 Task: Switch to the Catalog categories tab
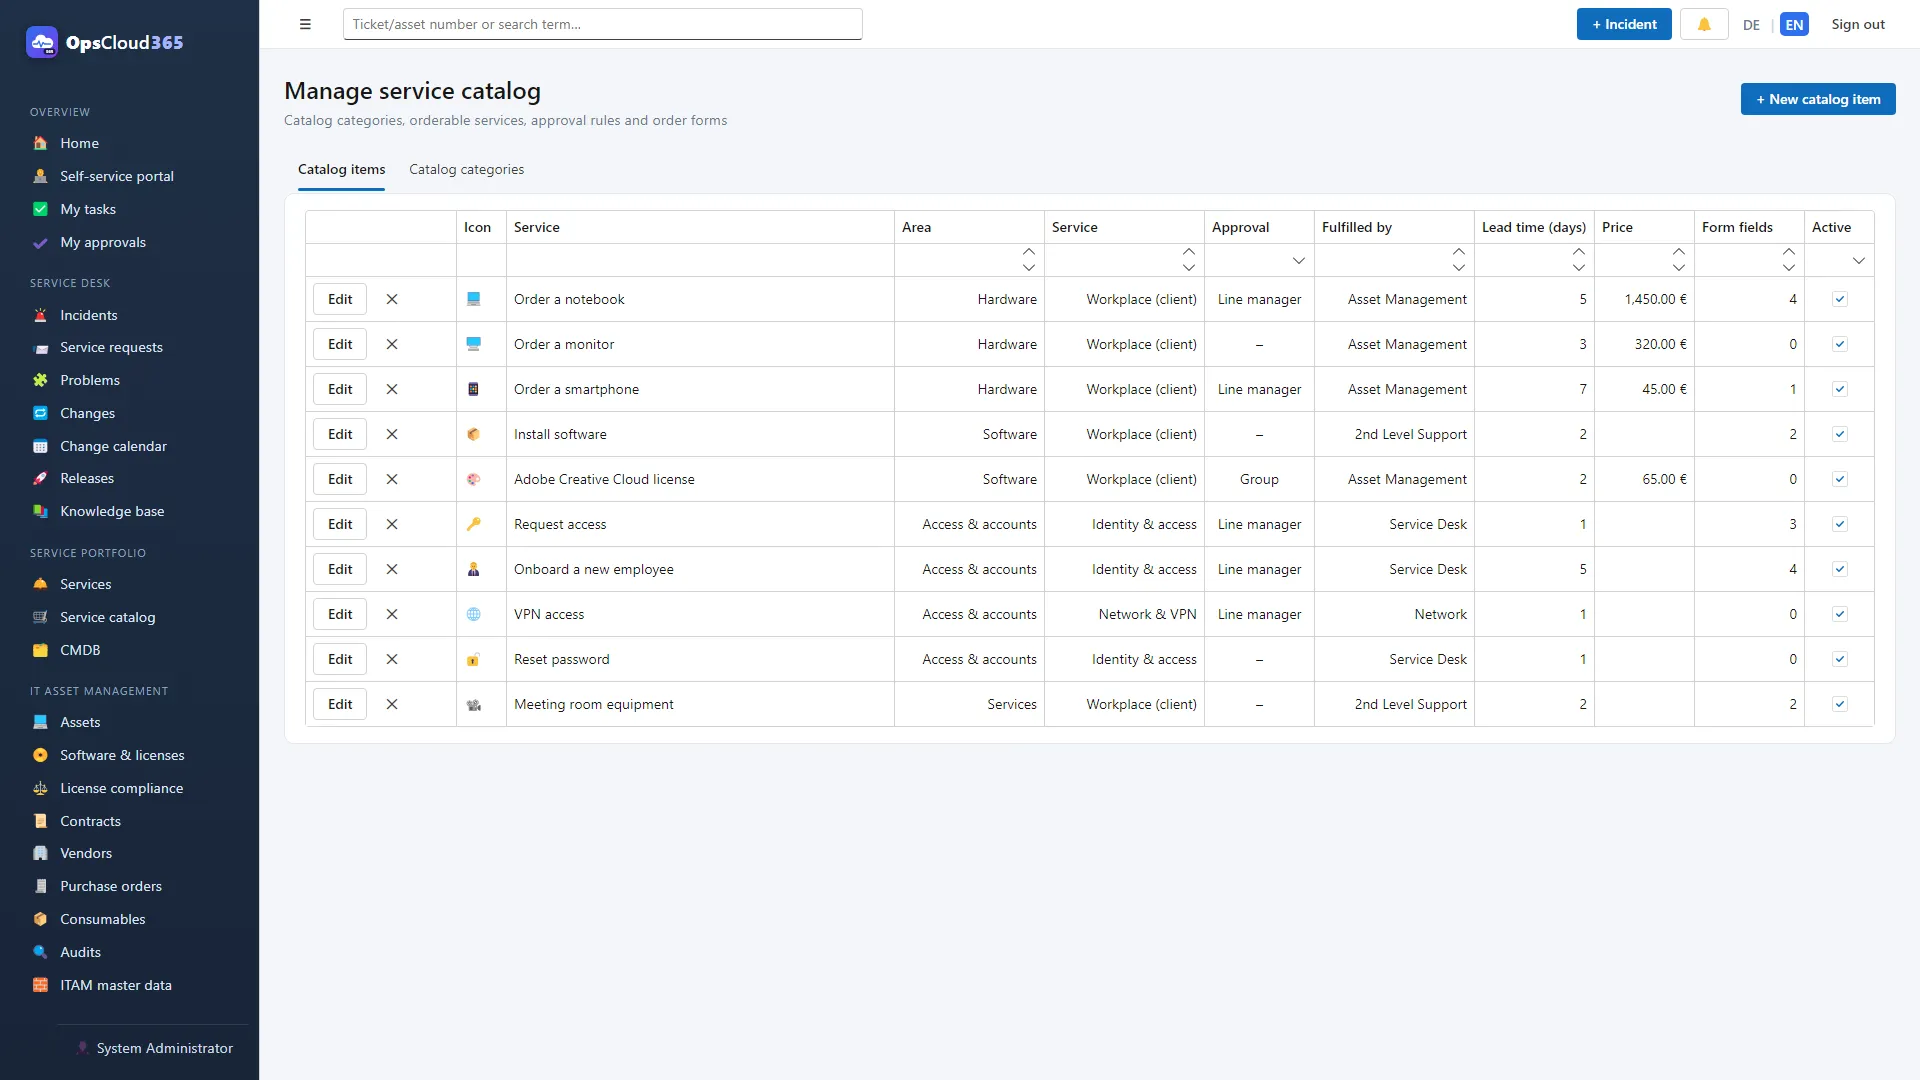click(466, 169)
